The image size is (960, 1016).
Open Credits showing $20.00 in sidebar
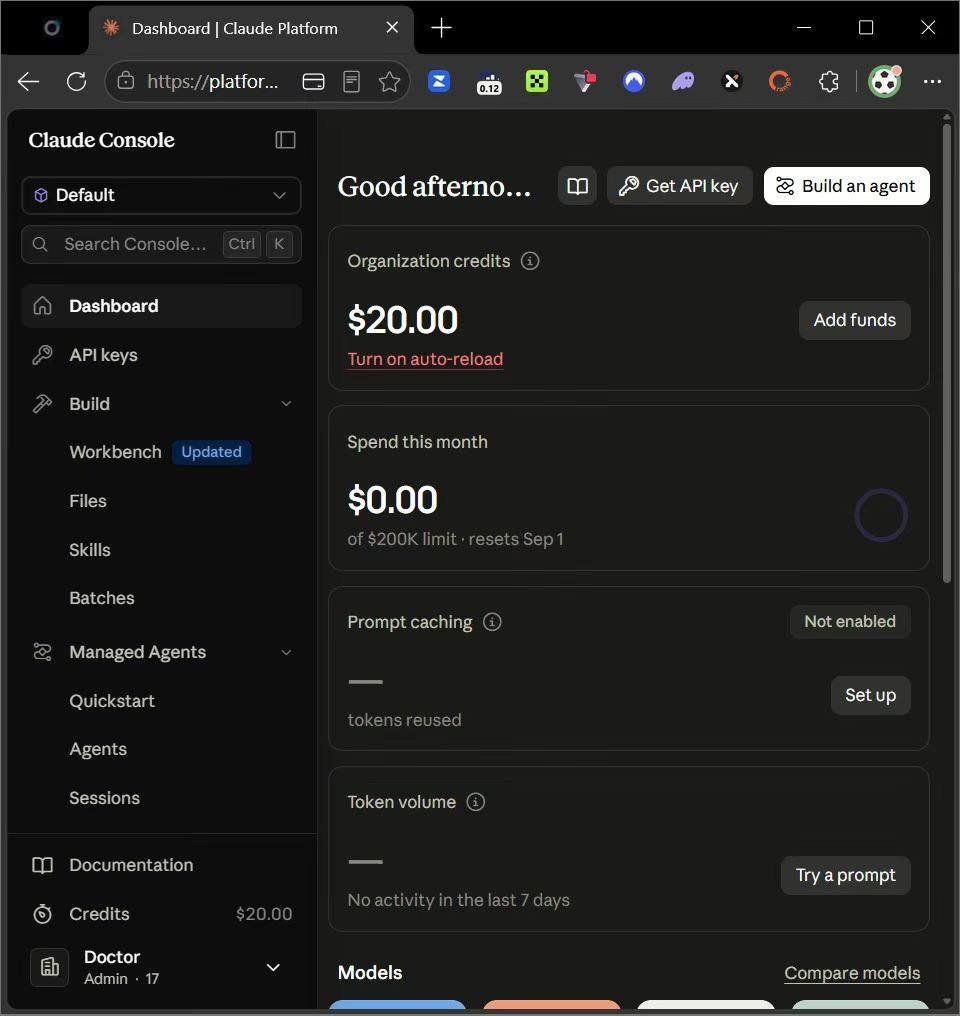[161, 914]
